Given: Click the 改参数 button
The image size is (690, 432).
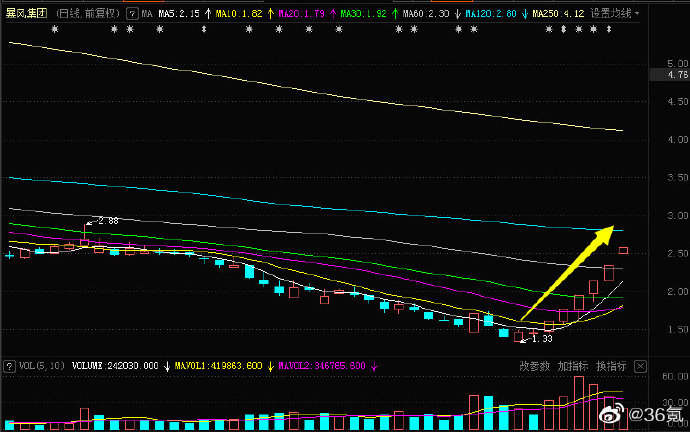Looking at the screenshot, I should pos(534,366).
